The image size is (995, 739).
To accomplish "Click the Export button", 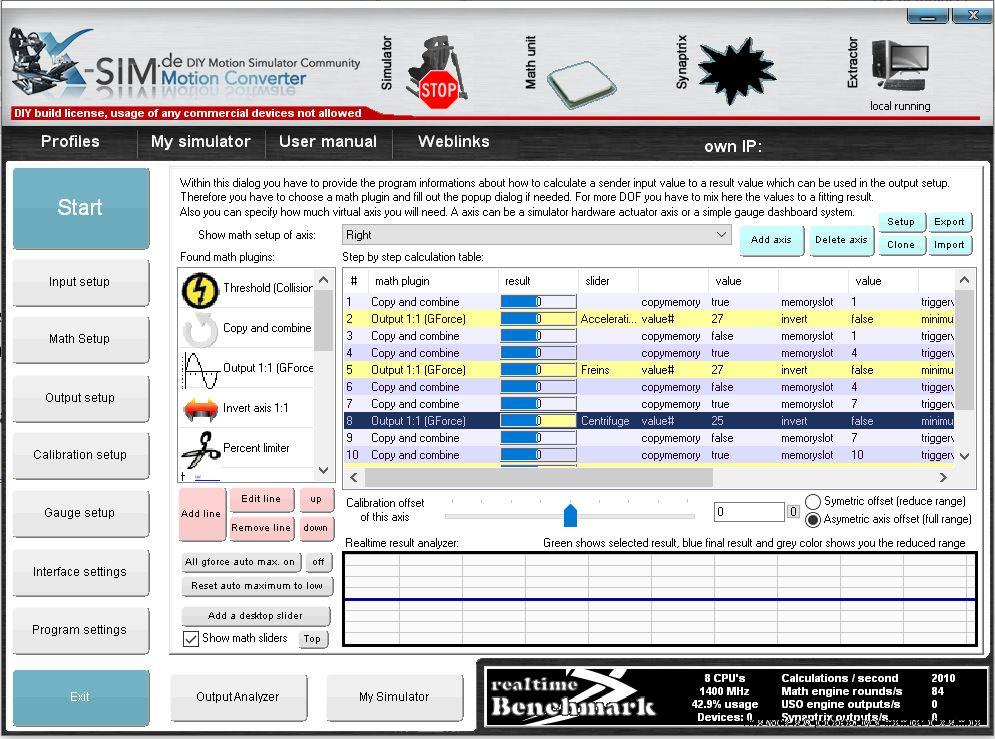I will 949,222.
